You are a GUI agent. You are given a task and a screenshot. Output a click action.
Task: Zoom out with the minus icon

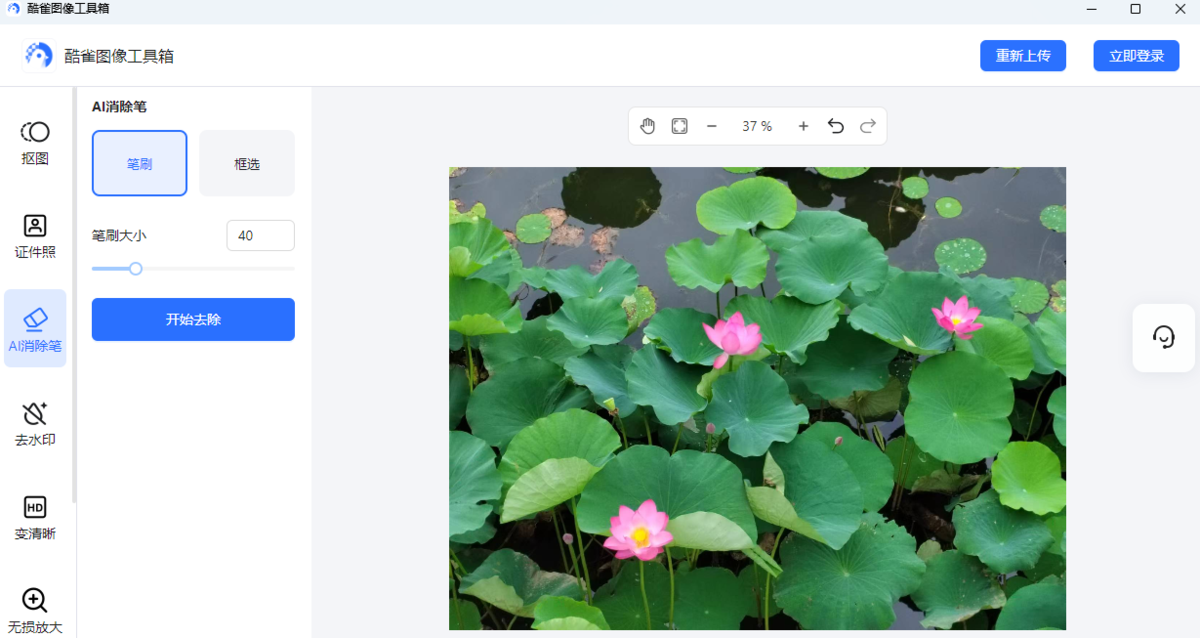(x=712, y=126)
